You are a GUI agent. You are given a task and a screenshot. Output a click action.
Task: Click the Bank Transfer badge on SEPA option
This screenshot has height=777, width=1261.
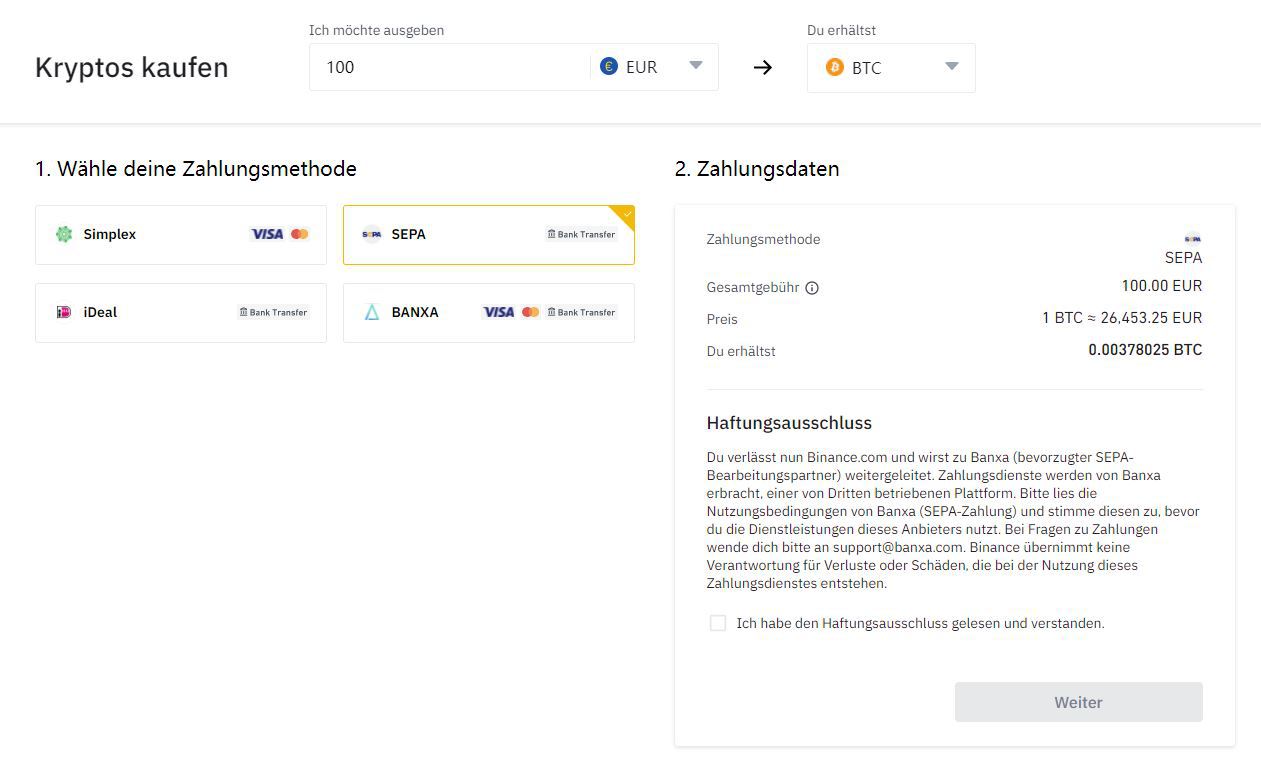580,234
